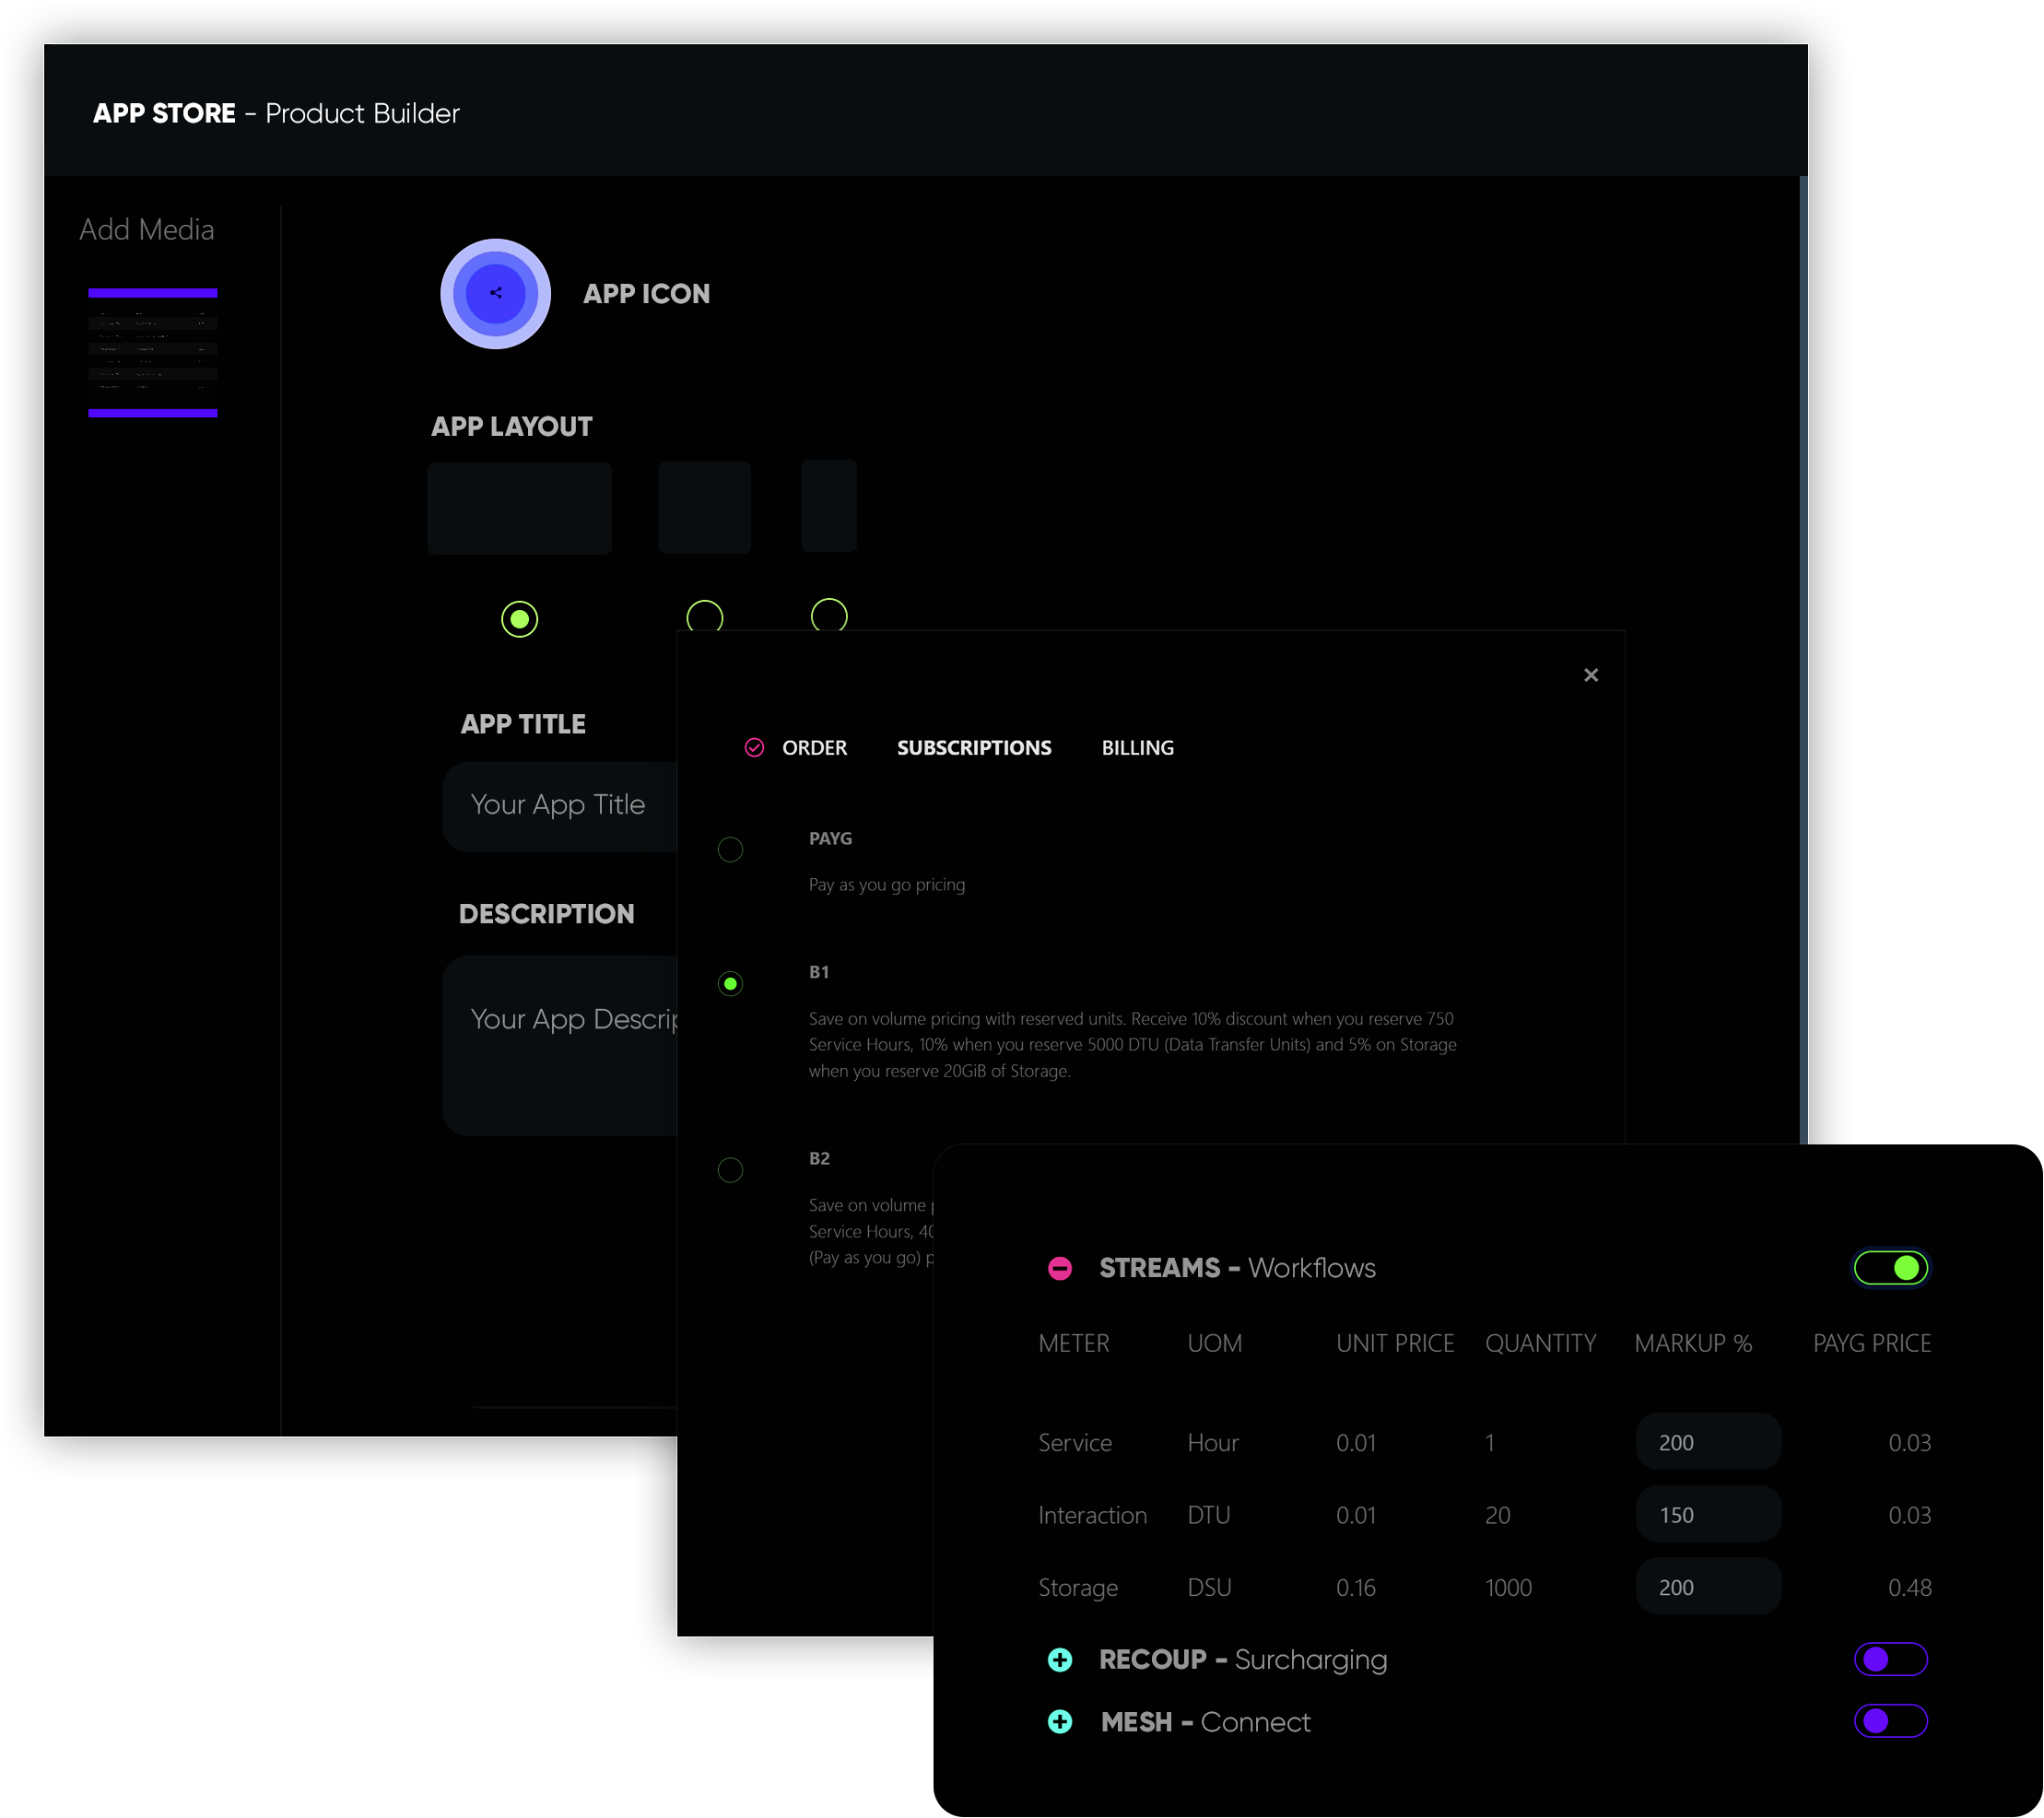The height and width of the screenshot is (1818, 2044).
Task: Collapse STREAMS Workflows with minus icon
Action: [x=1059, y=1268]
